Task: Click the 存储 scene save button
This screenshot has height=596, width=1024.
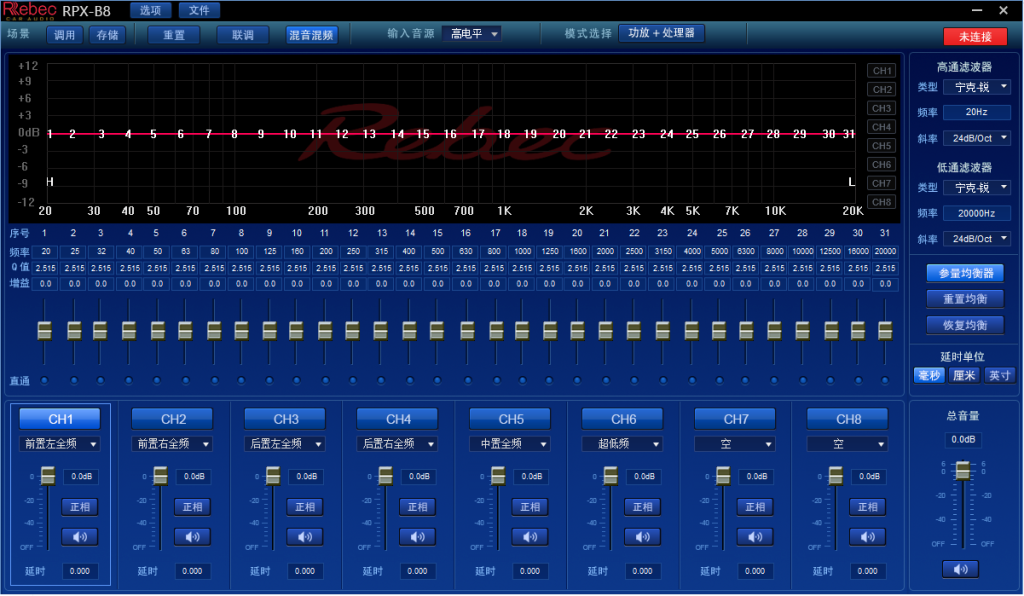Action: tap(107, 35)
